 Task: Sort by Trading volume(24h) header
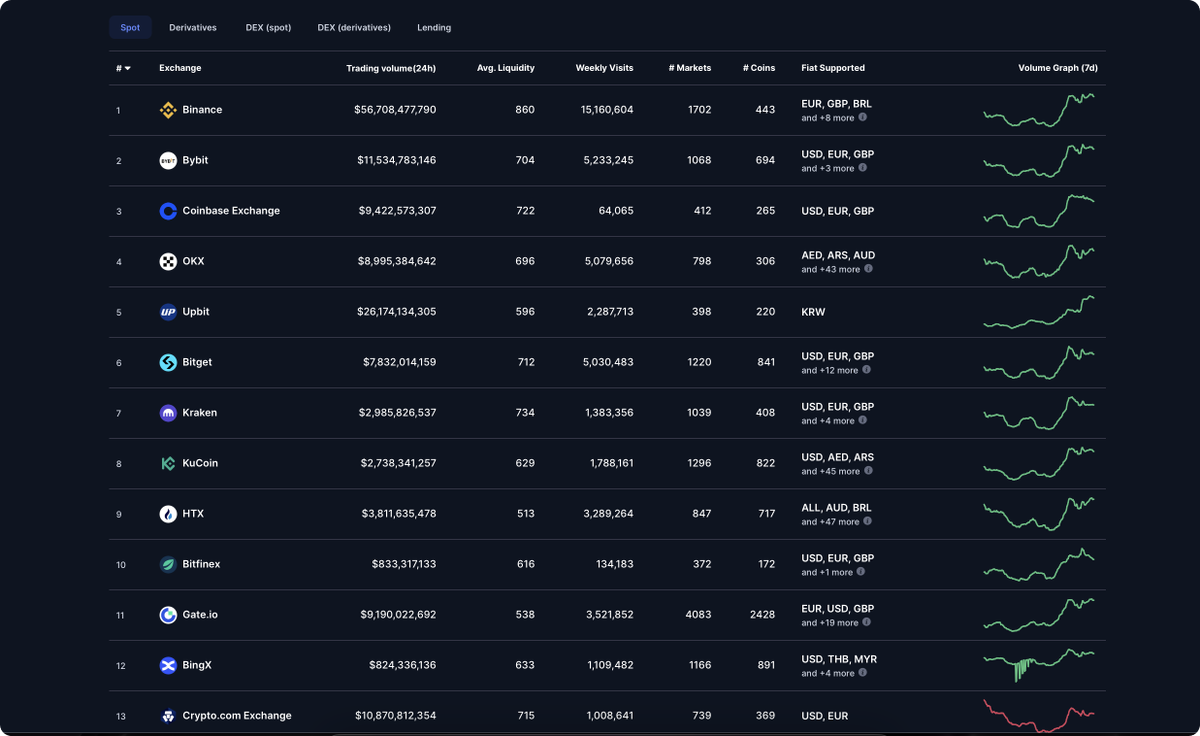click(391, 68)
